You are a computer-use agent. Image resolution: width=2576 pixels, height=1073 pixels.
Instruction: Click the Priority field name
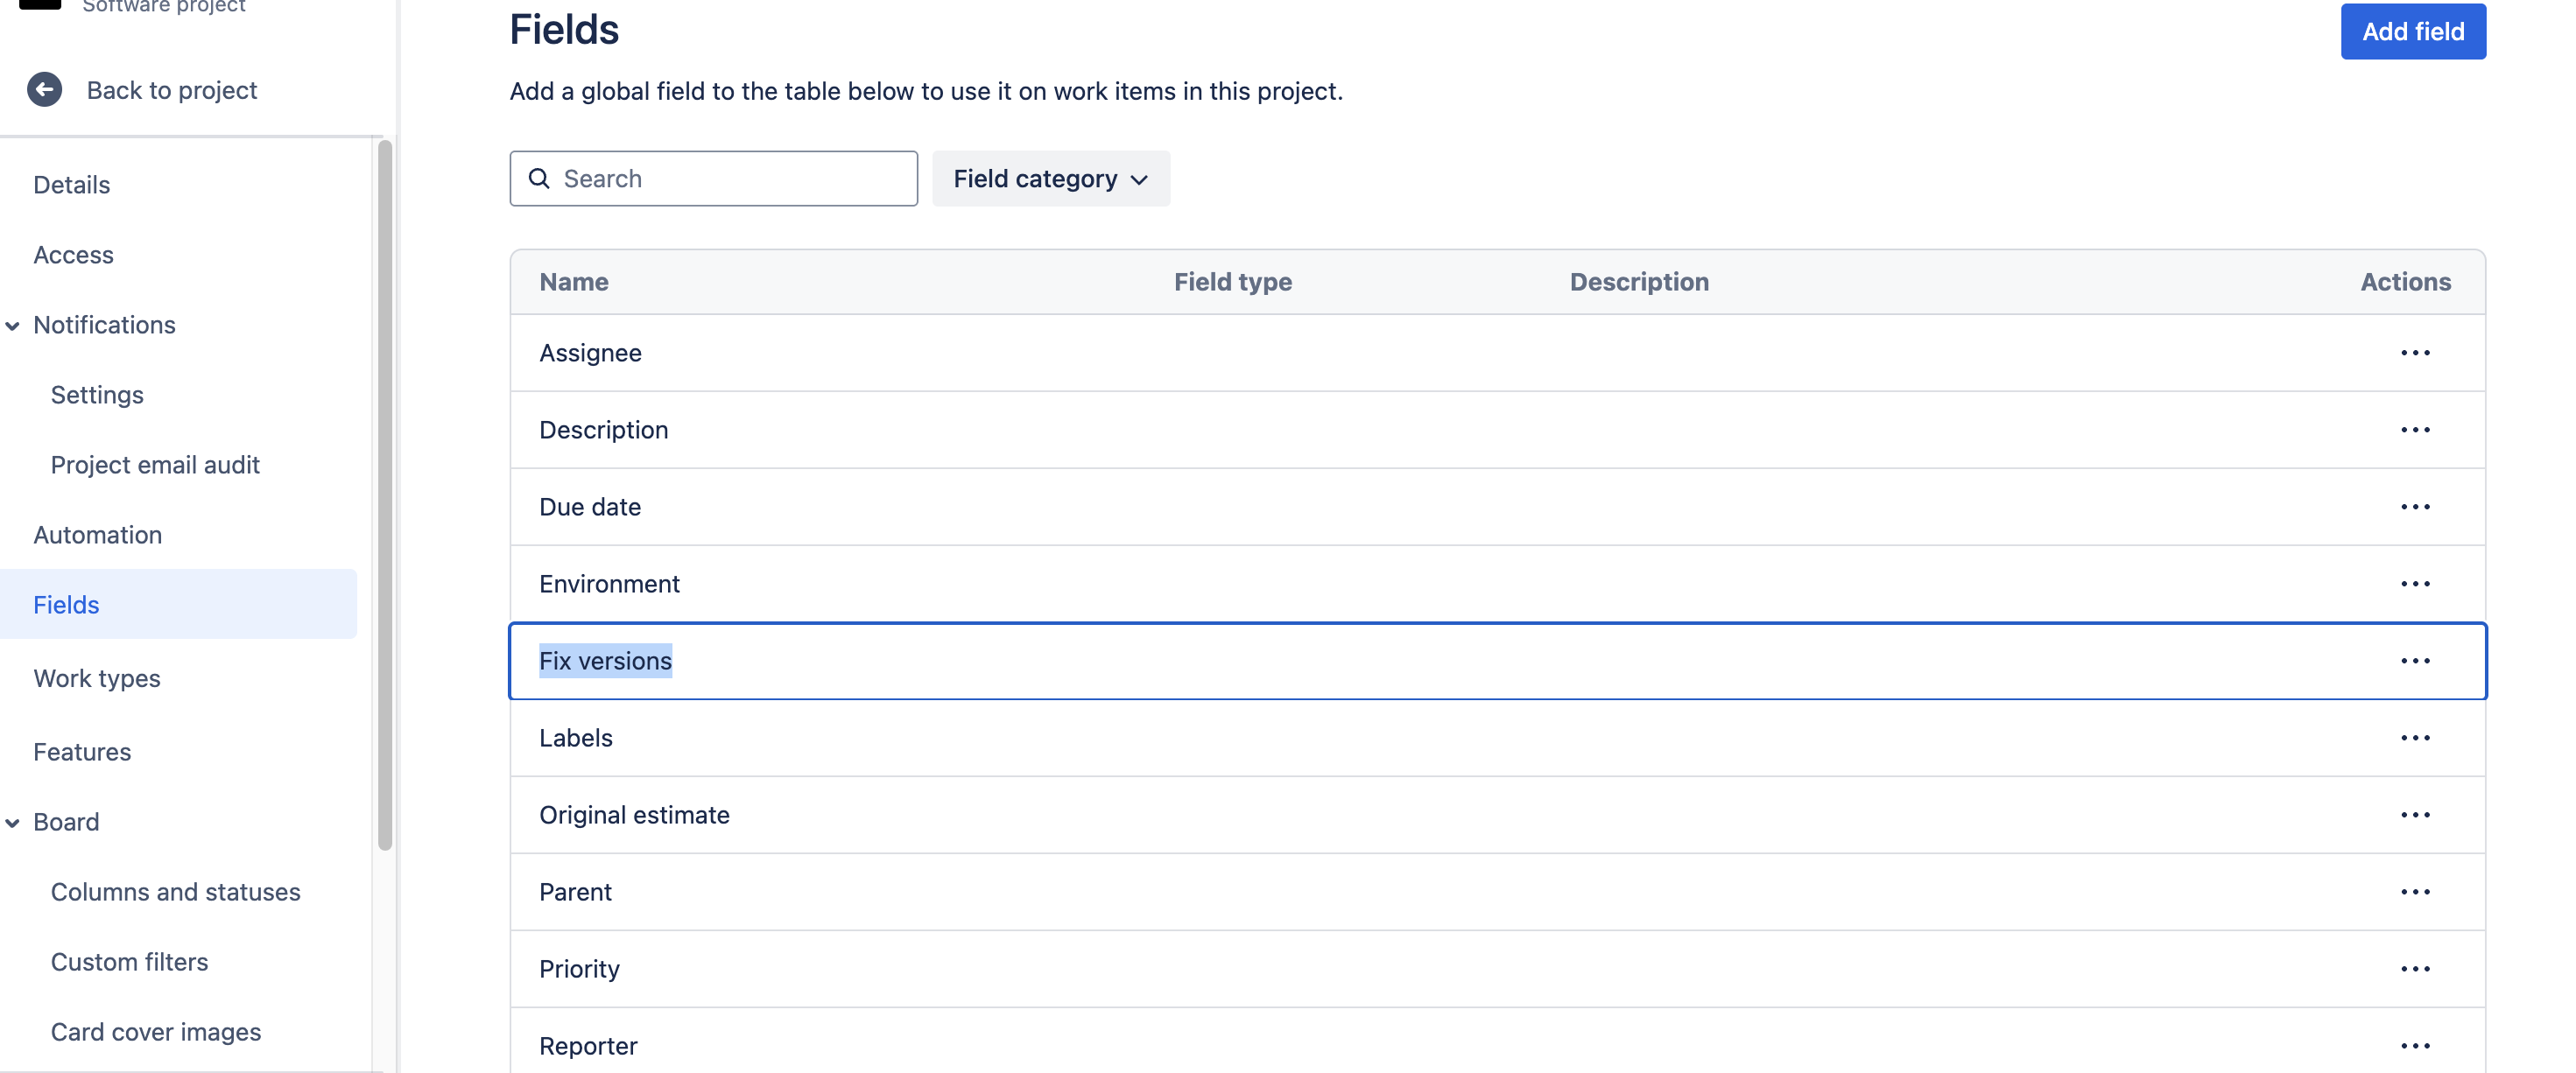[579, 969]
